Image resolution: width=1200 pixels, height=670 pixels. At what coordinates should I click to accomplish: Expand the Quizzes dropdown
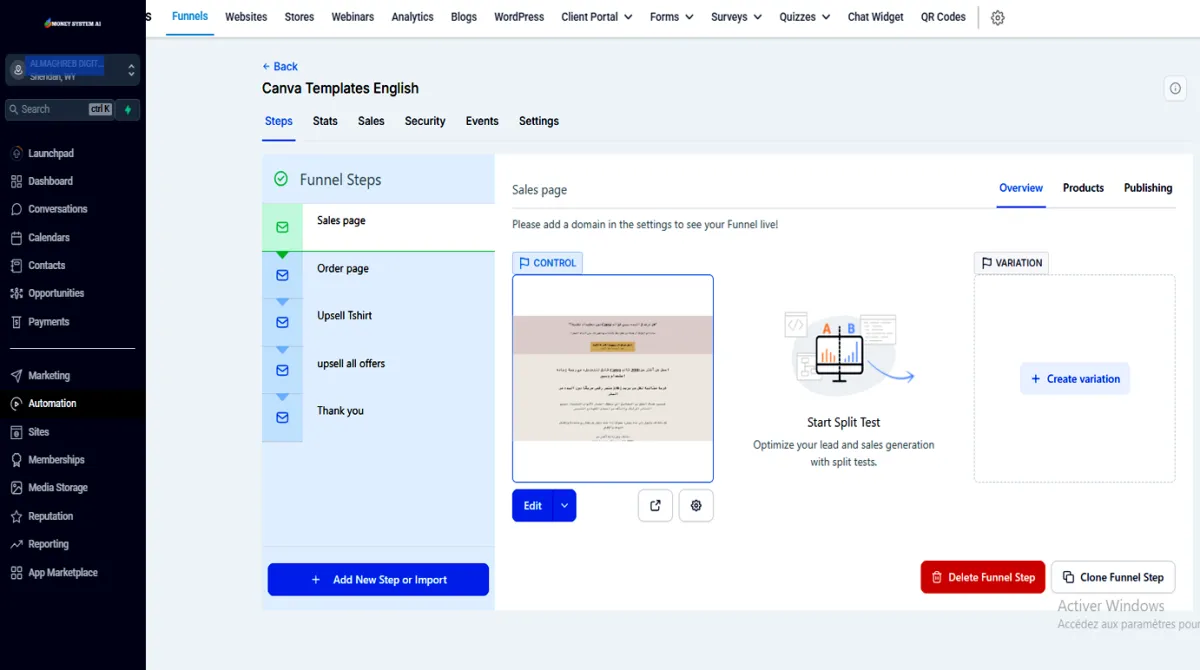[x=805, y=17]
